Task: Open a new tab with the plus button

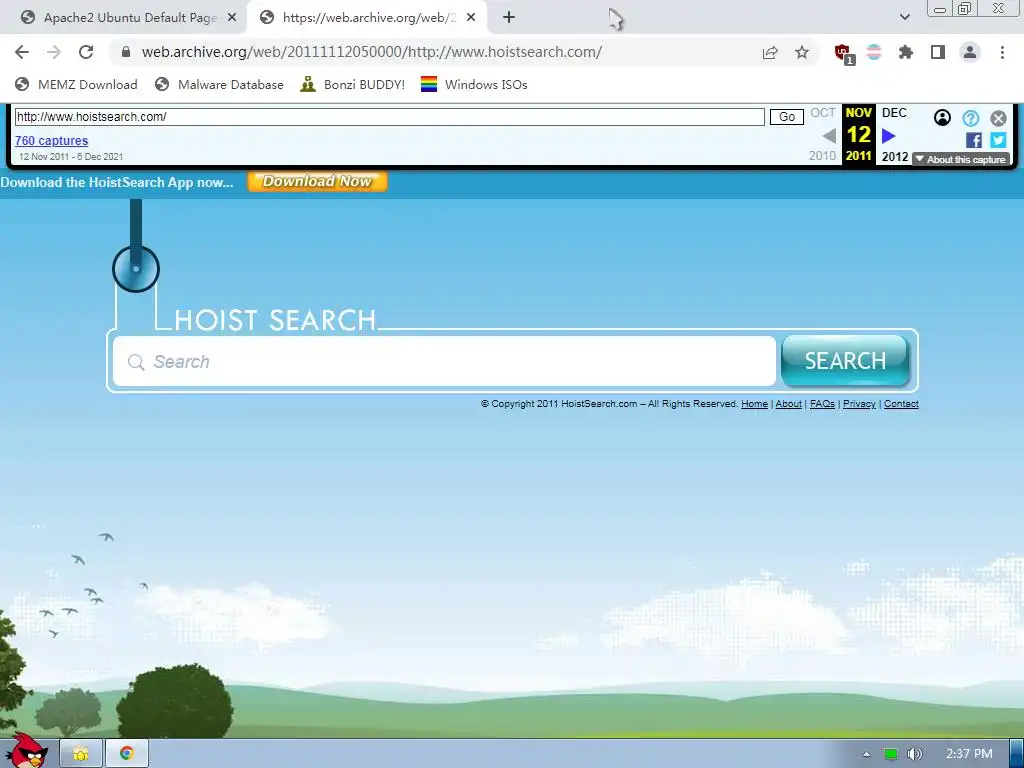Action: [x=509, y=18]
